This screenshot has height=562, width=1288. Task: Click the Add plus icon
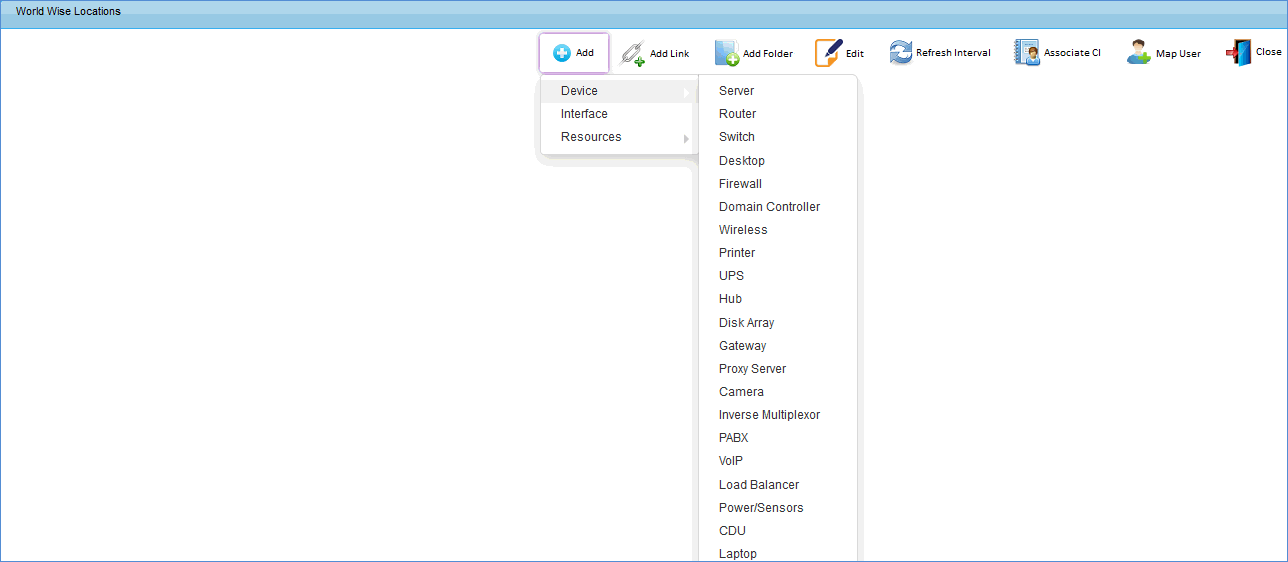[x=562, y=53]
